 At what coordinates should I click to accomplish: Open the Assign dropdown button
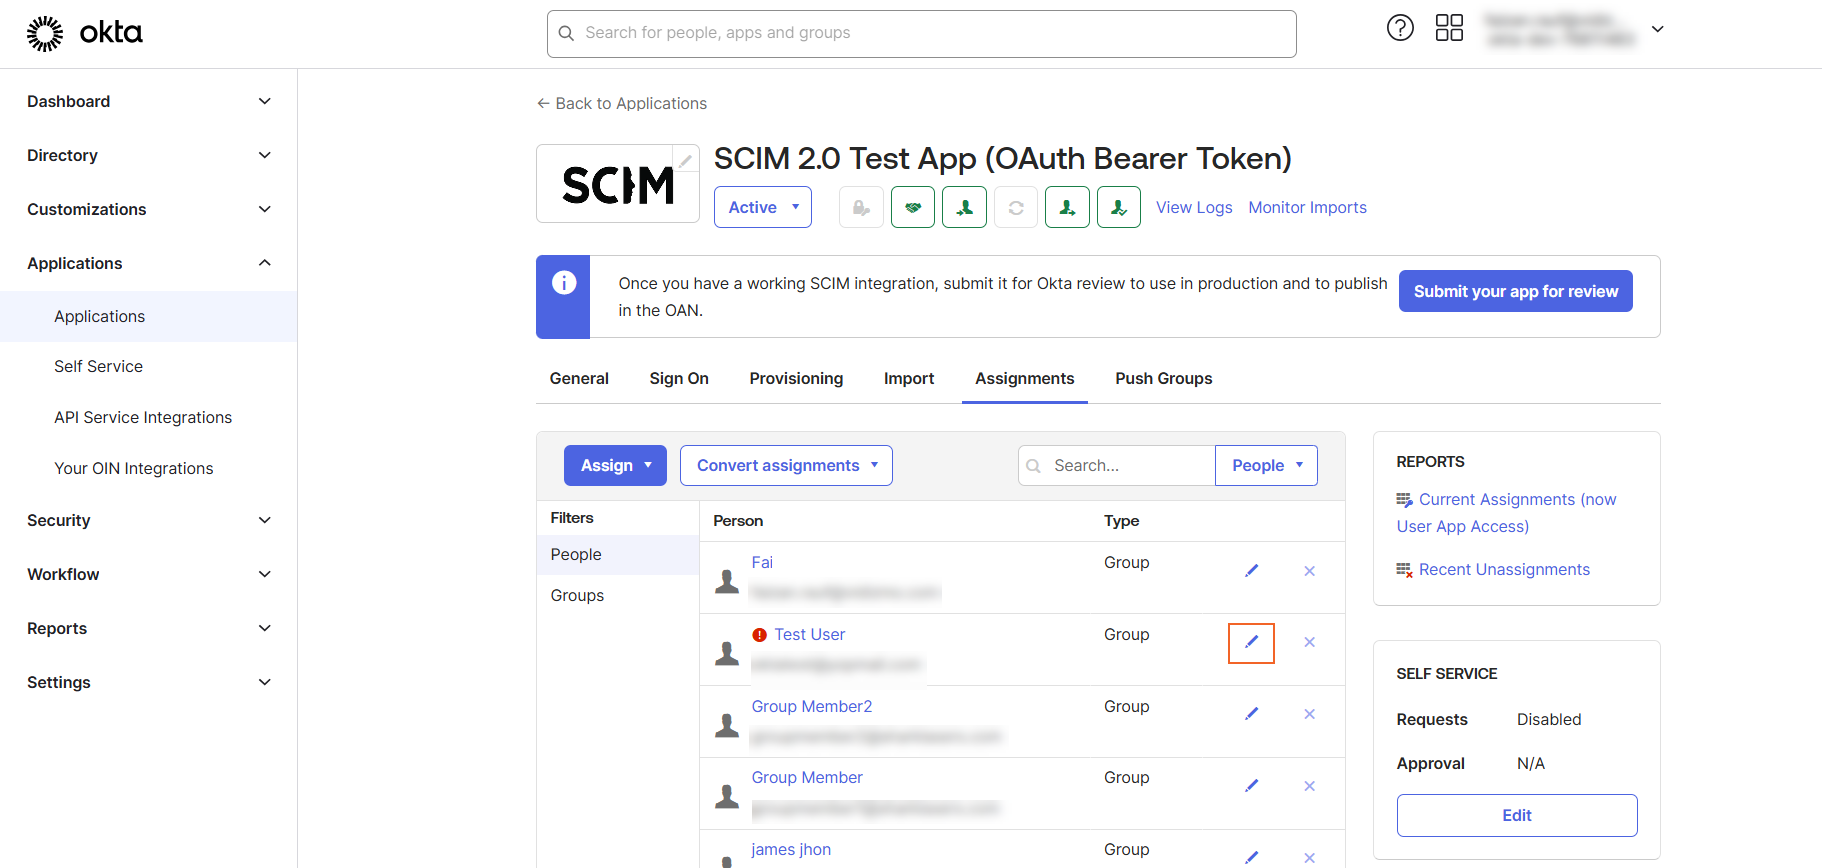click(x=615, y=466)
